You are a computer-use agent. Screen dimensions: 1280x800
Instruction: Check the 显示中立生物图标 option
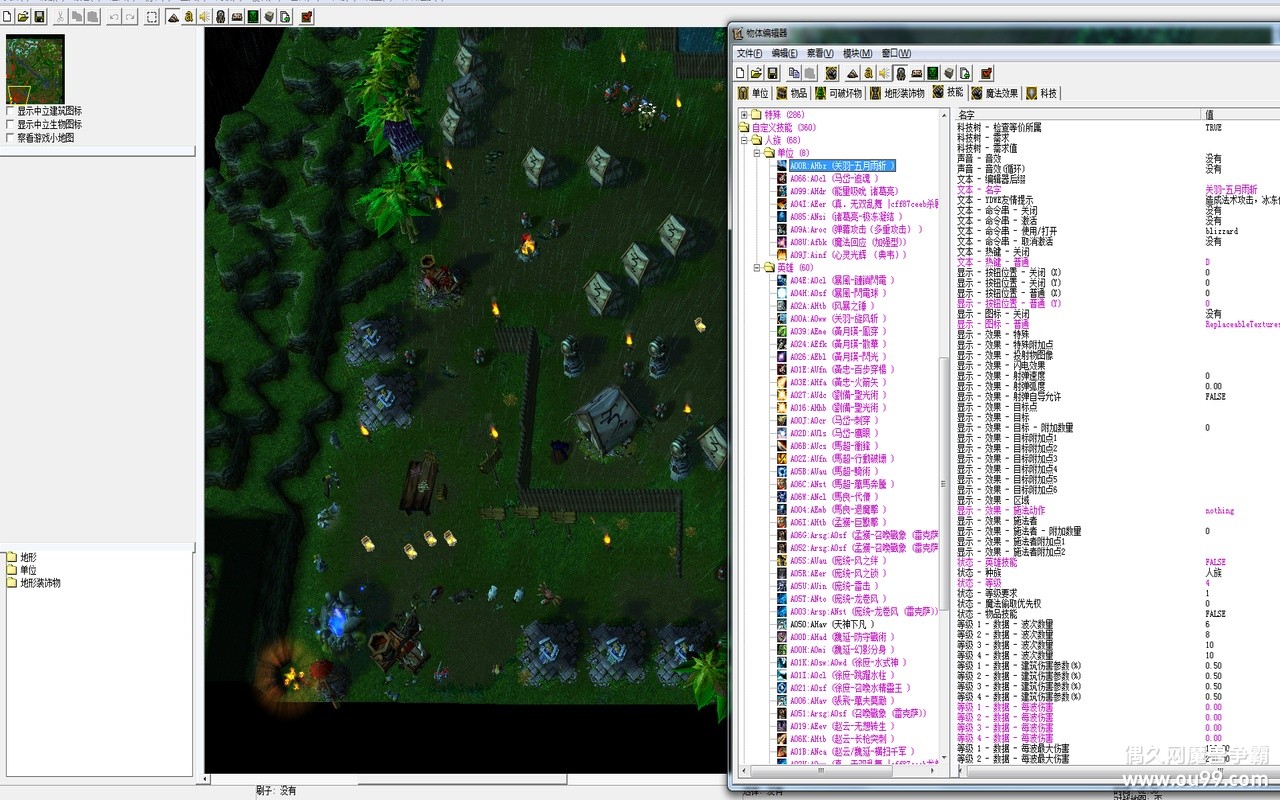coord(11,125)
